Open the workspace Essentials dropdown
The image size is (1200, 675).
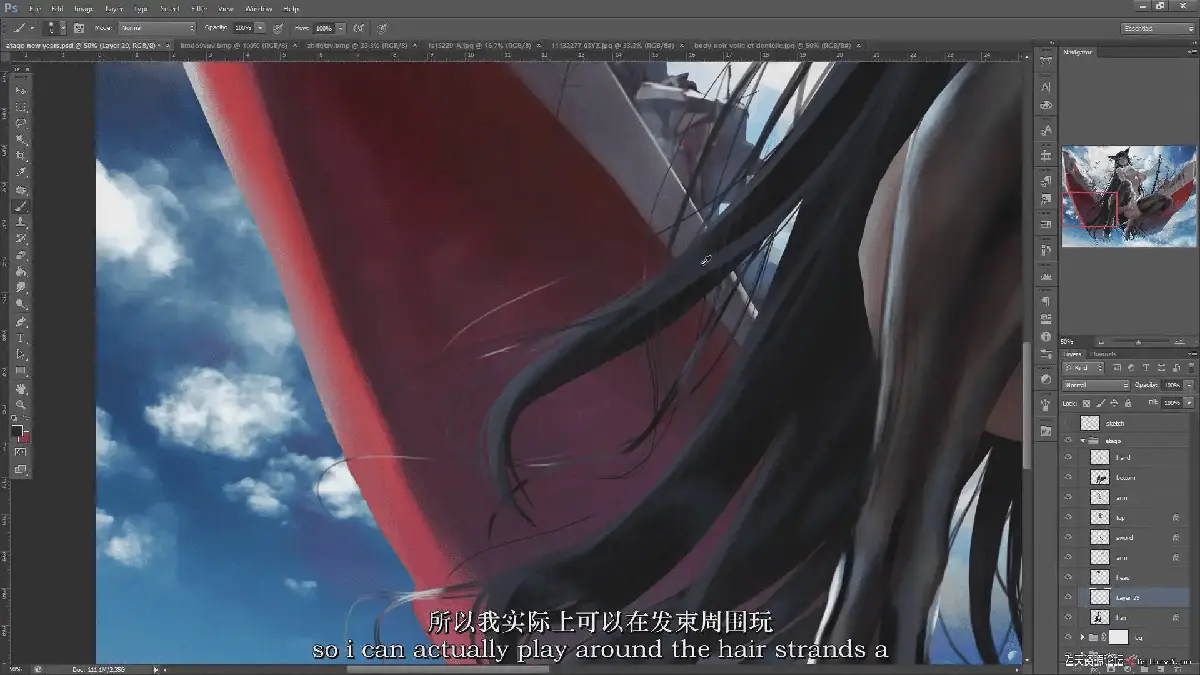(1158, 28)
